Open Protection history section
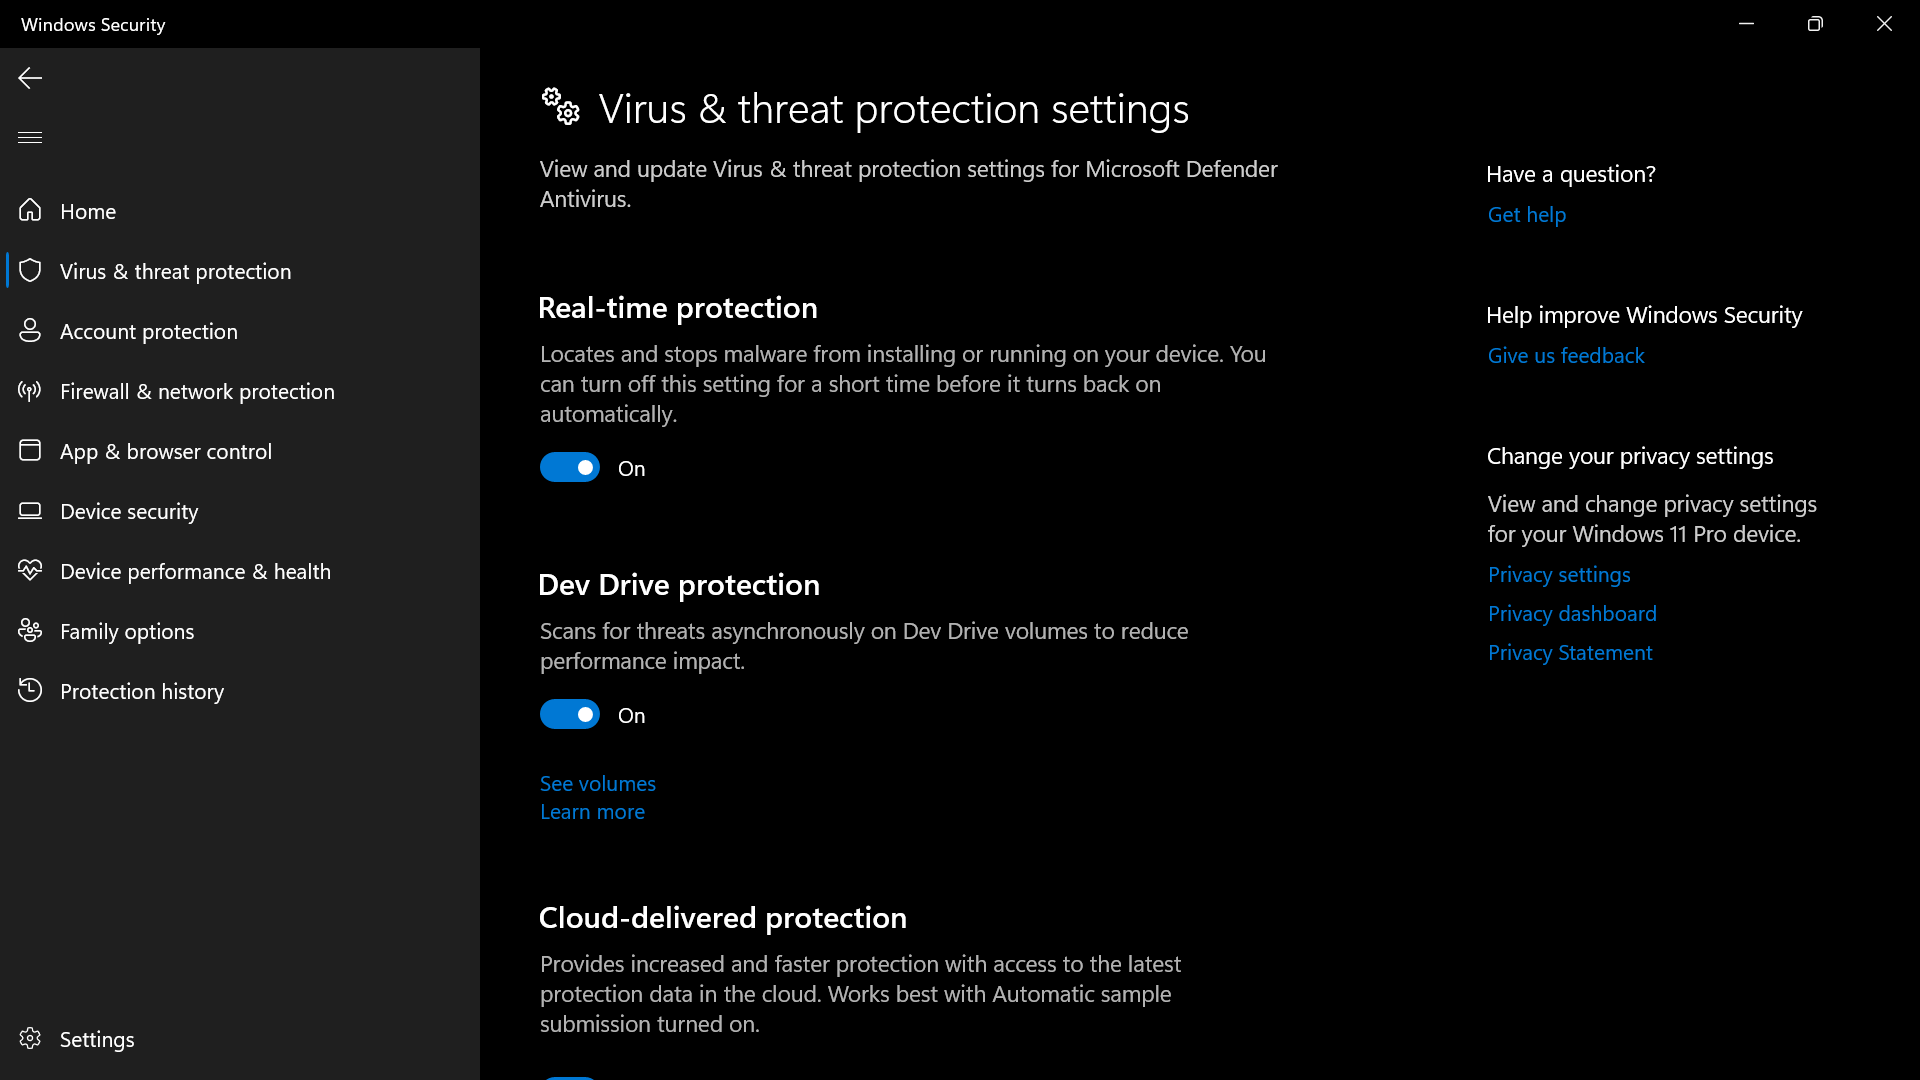This screenshot has width=1920, height=1080. [141, 691]
